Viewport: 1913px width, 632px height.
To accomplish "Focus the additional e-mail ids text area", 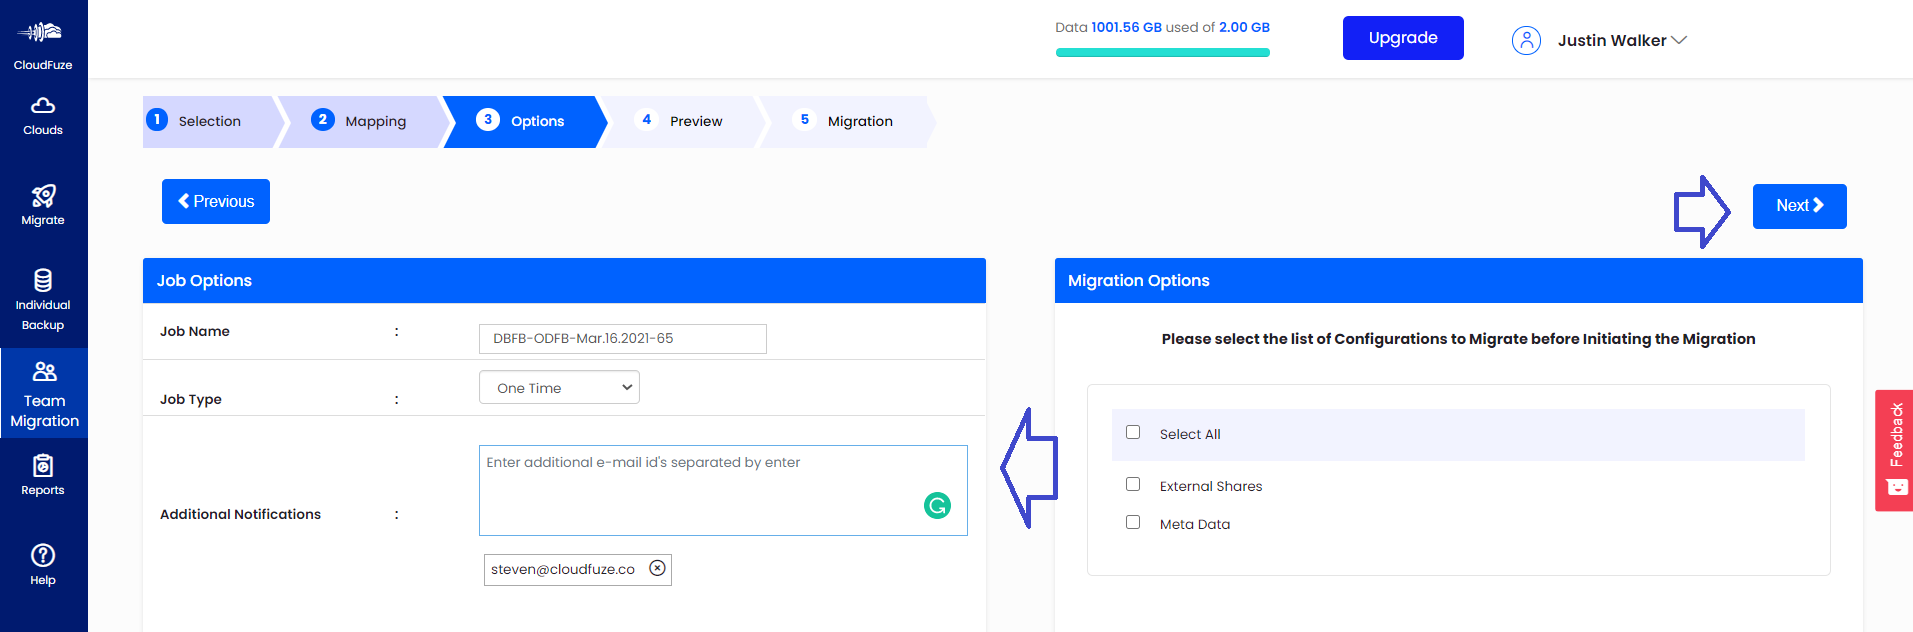I will (723, 490).
